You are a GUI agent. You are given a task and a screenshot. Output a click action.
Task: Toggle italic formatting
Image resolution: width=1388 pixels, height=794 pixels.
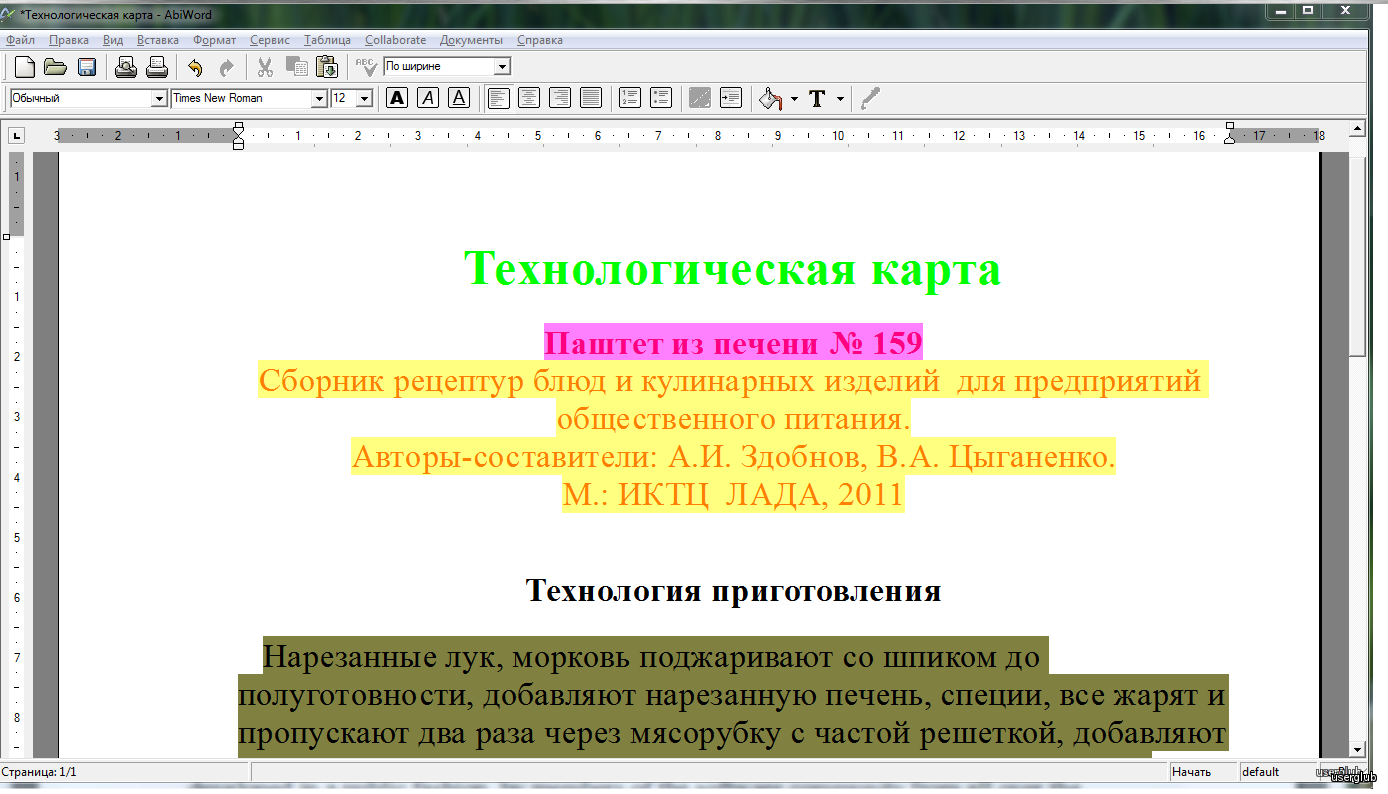pos(428,98)
